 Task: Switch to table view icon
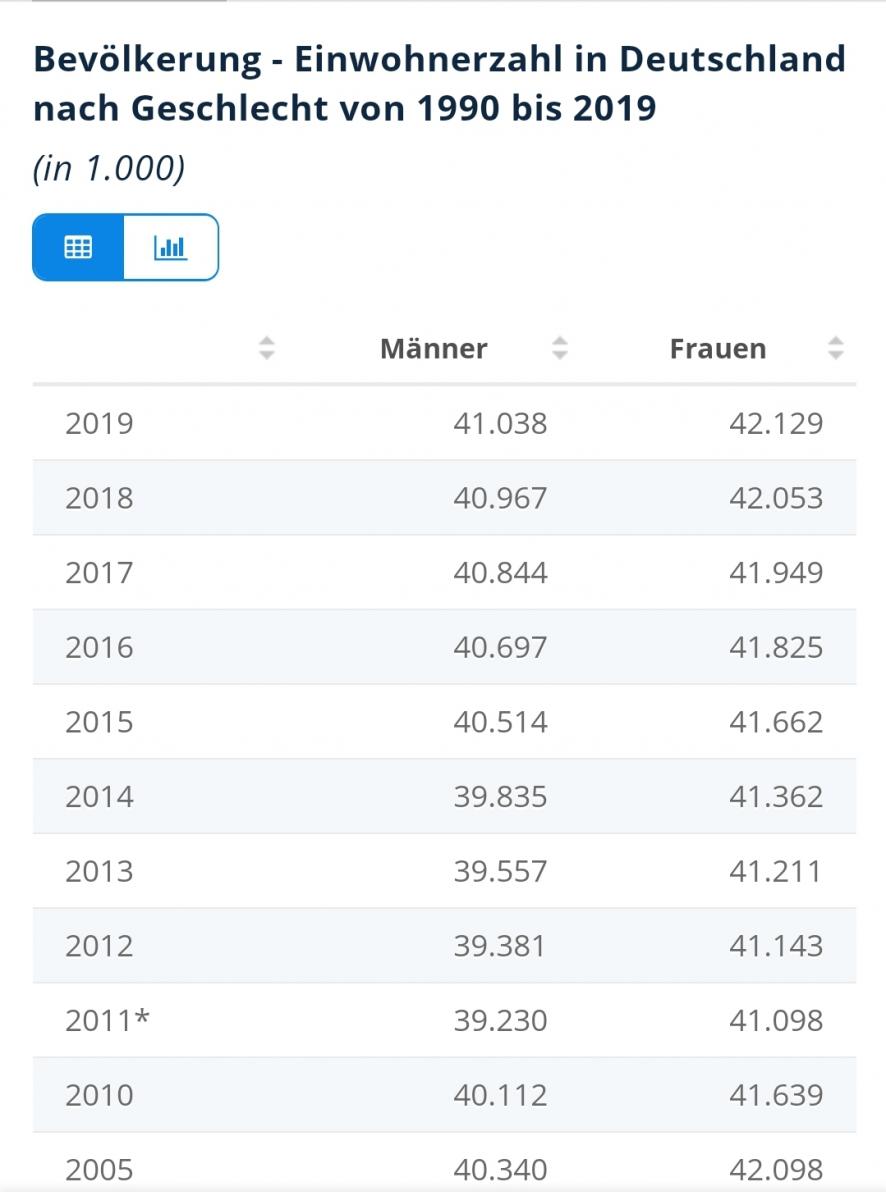pyautogui.click(x=78, y=247)
